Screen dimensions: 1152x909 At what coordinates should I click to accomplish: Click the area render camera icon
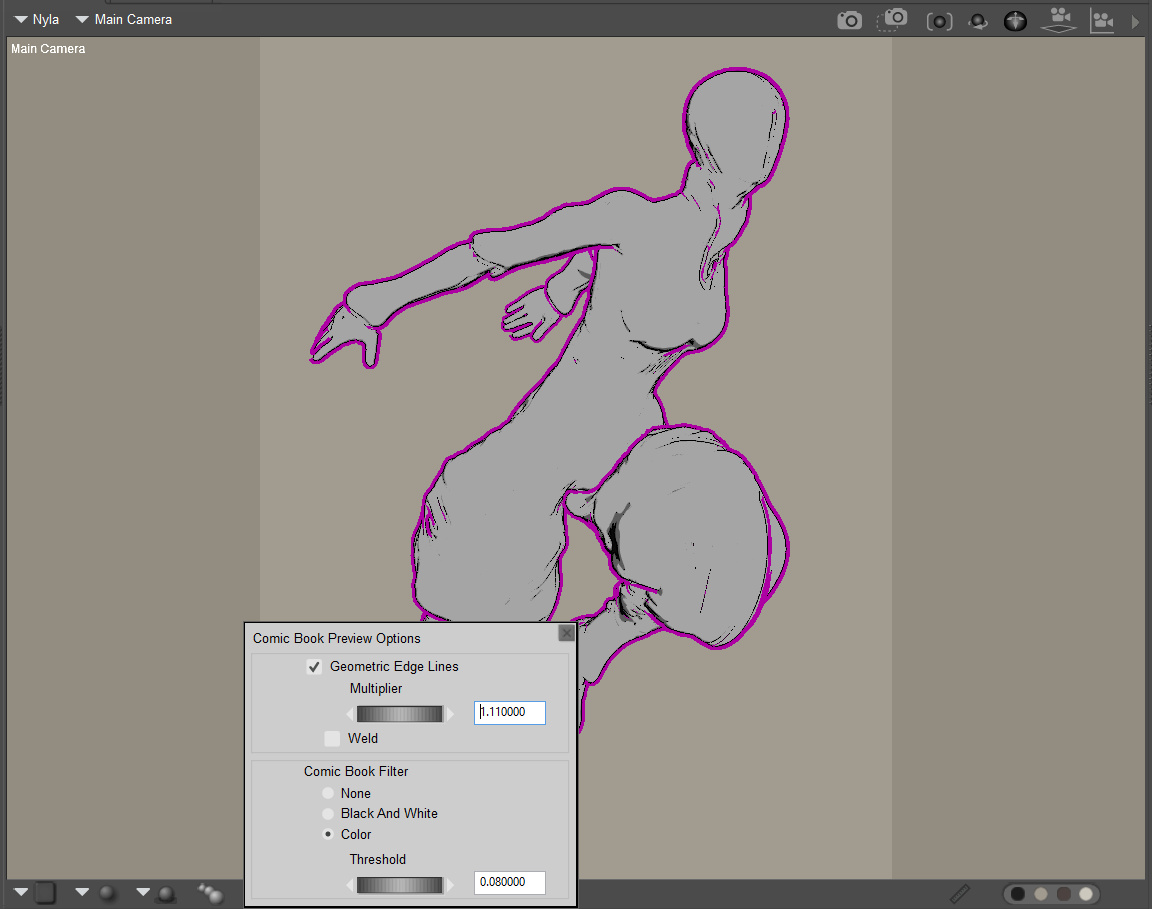point(894,20)
